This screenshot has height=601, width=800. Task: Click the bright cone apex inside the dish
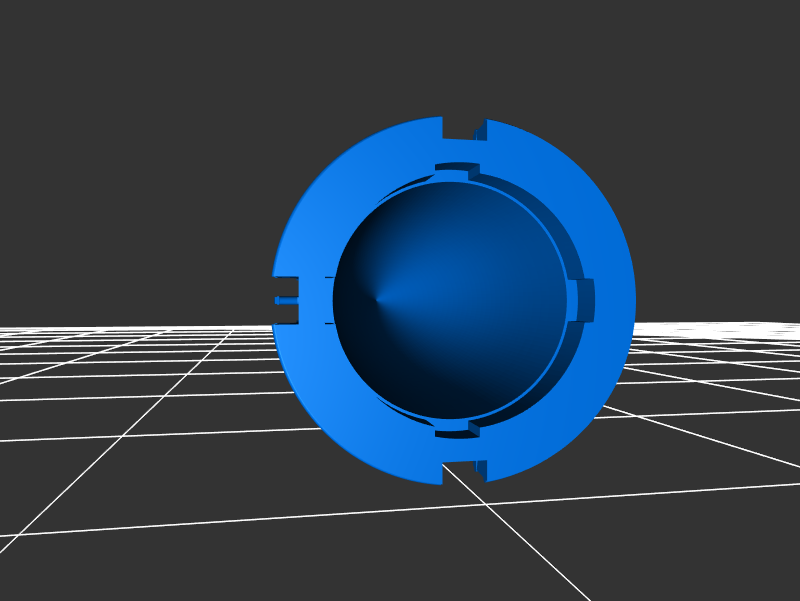(377, 299)
